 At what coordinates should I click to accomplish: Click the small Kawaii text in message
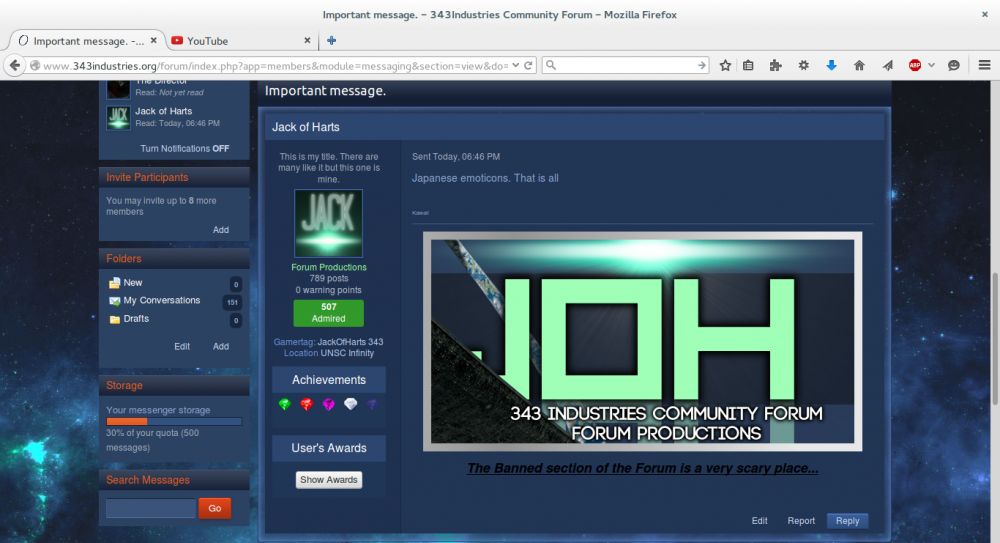coord(420,213)
